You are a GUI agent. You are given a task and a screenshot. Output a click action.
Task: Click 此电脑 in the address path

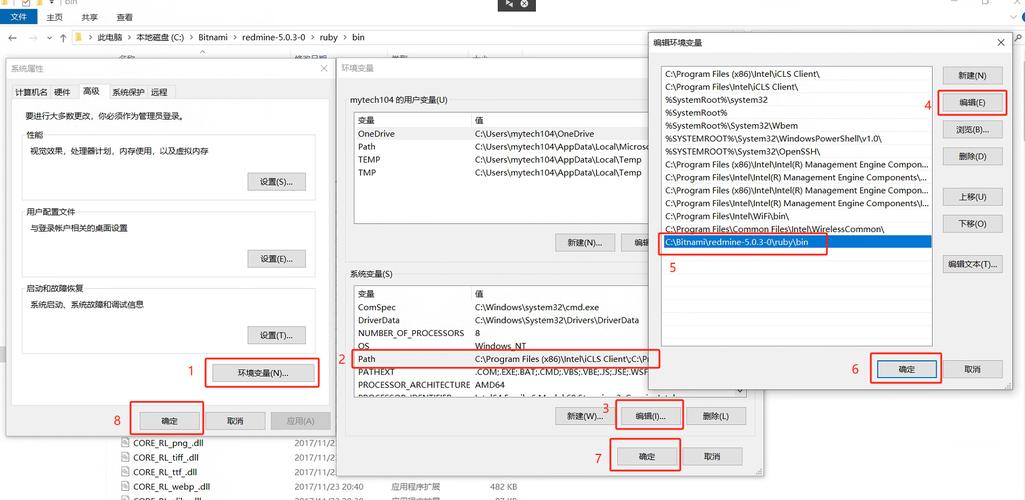click(110, 38)
